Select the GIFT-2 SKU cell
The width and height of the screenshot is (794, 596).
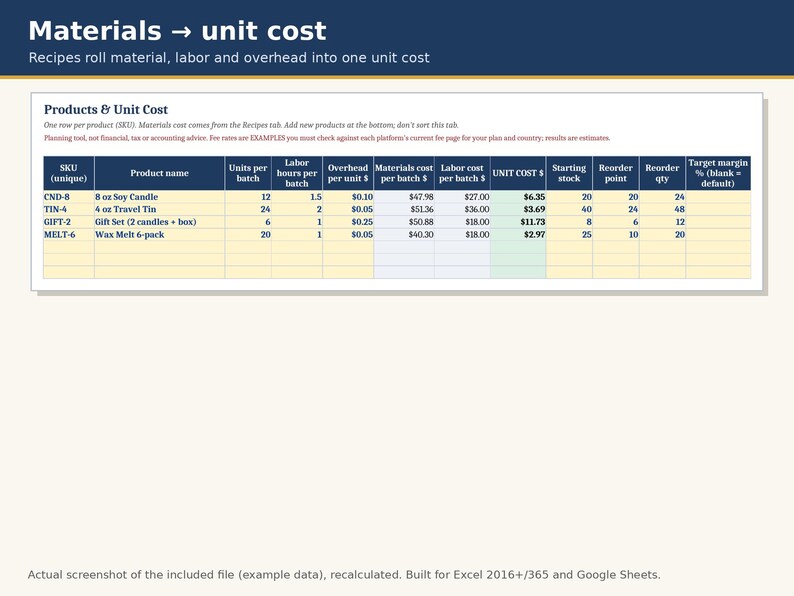click(x=69, y=222)
